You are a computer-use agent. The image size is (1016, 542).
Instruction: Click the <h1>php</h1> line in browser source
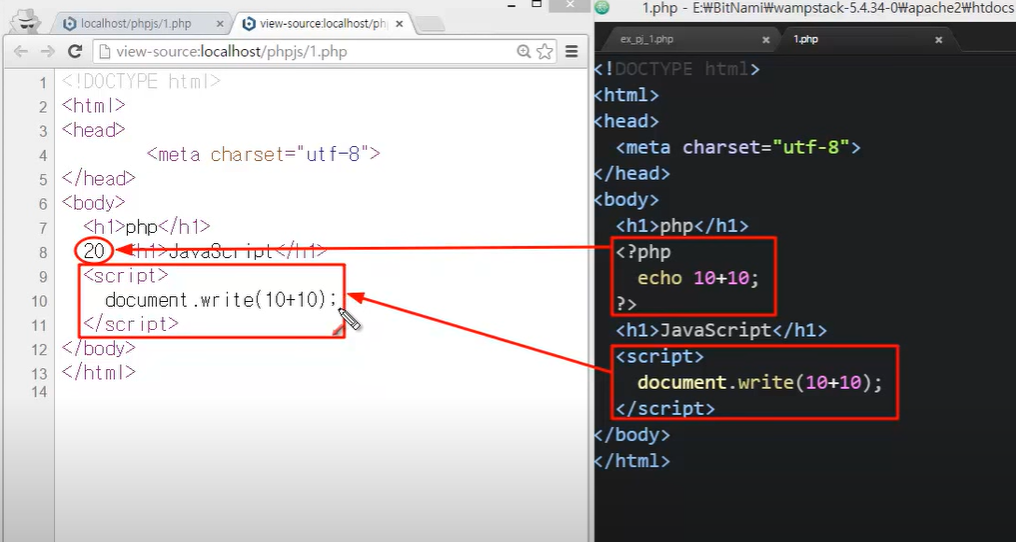pos(147,227)
